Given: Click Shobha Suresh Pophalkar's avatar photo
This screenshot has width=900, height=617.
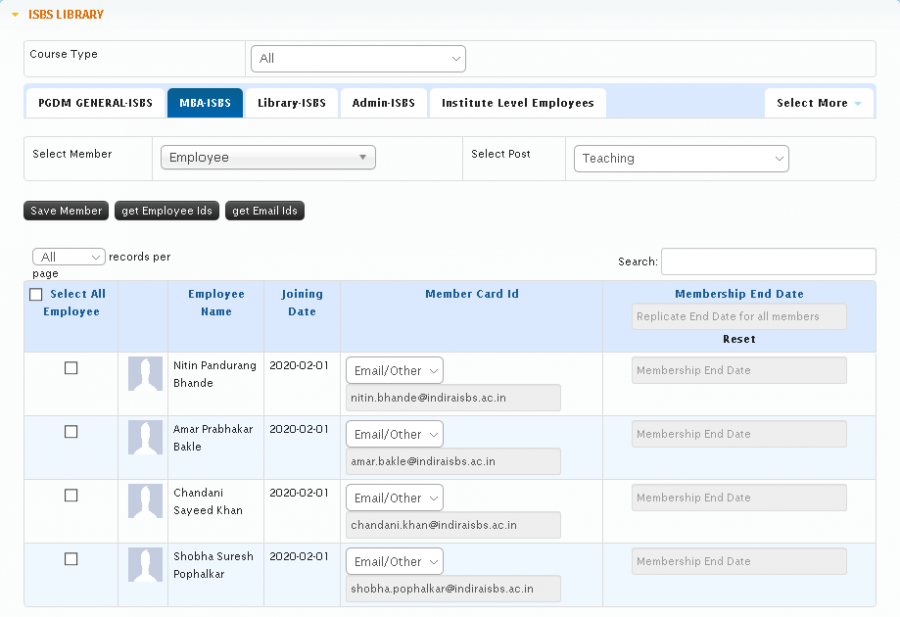Looking at the screenshot, I should click(145, 565).
